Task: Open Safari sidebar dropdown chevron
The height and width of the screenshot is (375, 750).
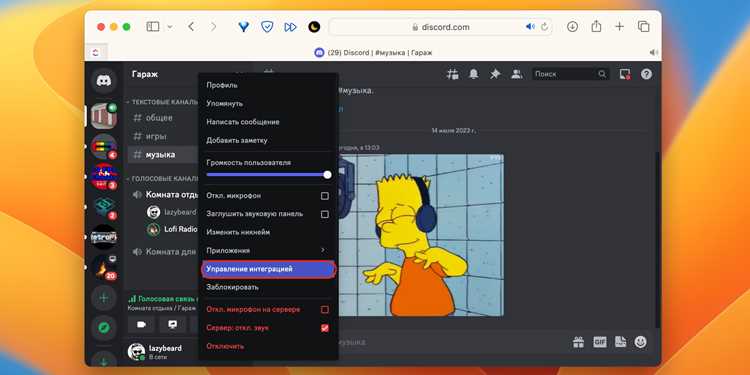Action: pos(169,27)
